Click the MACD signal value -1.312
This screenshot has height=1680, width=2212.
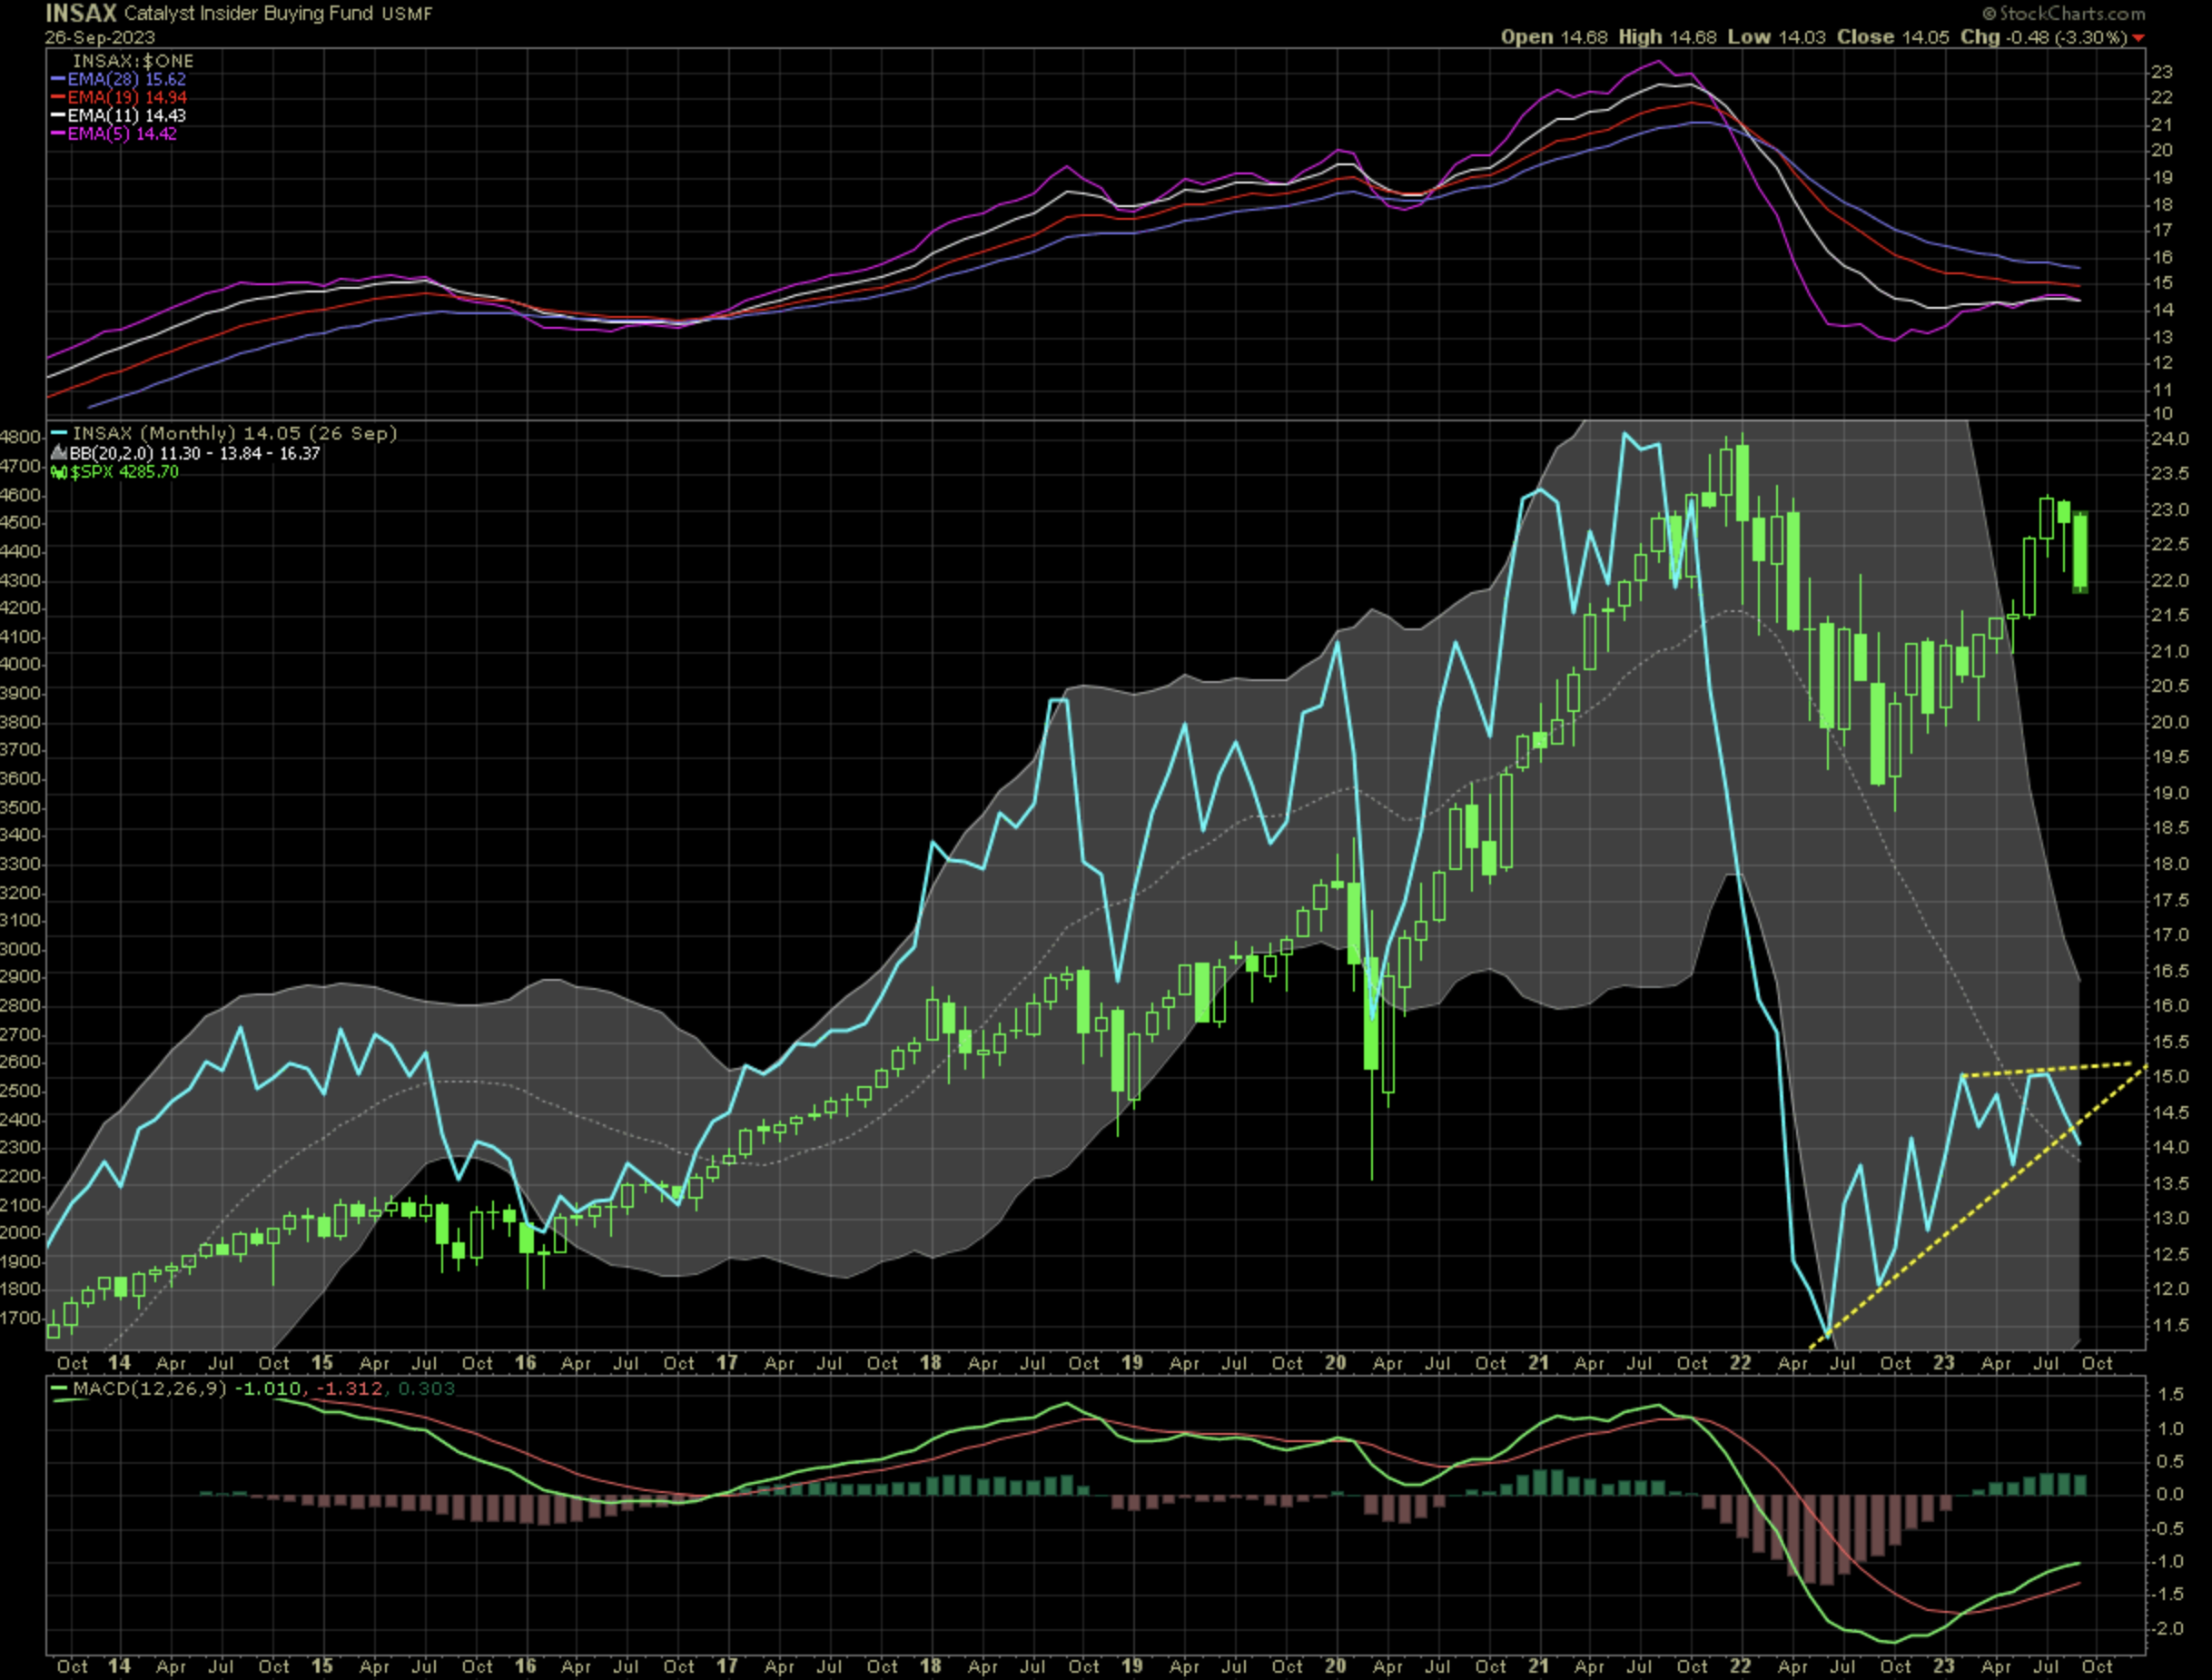[349, 1389]
